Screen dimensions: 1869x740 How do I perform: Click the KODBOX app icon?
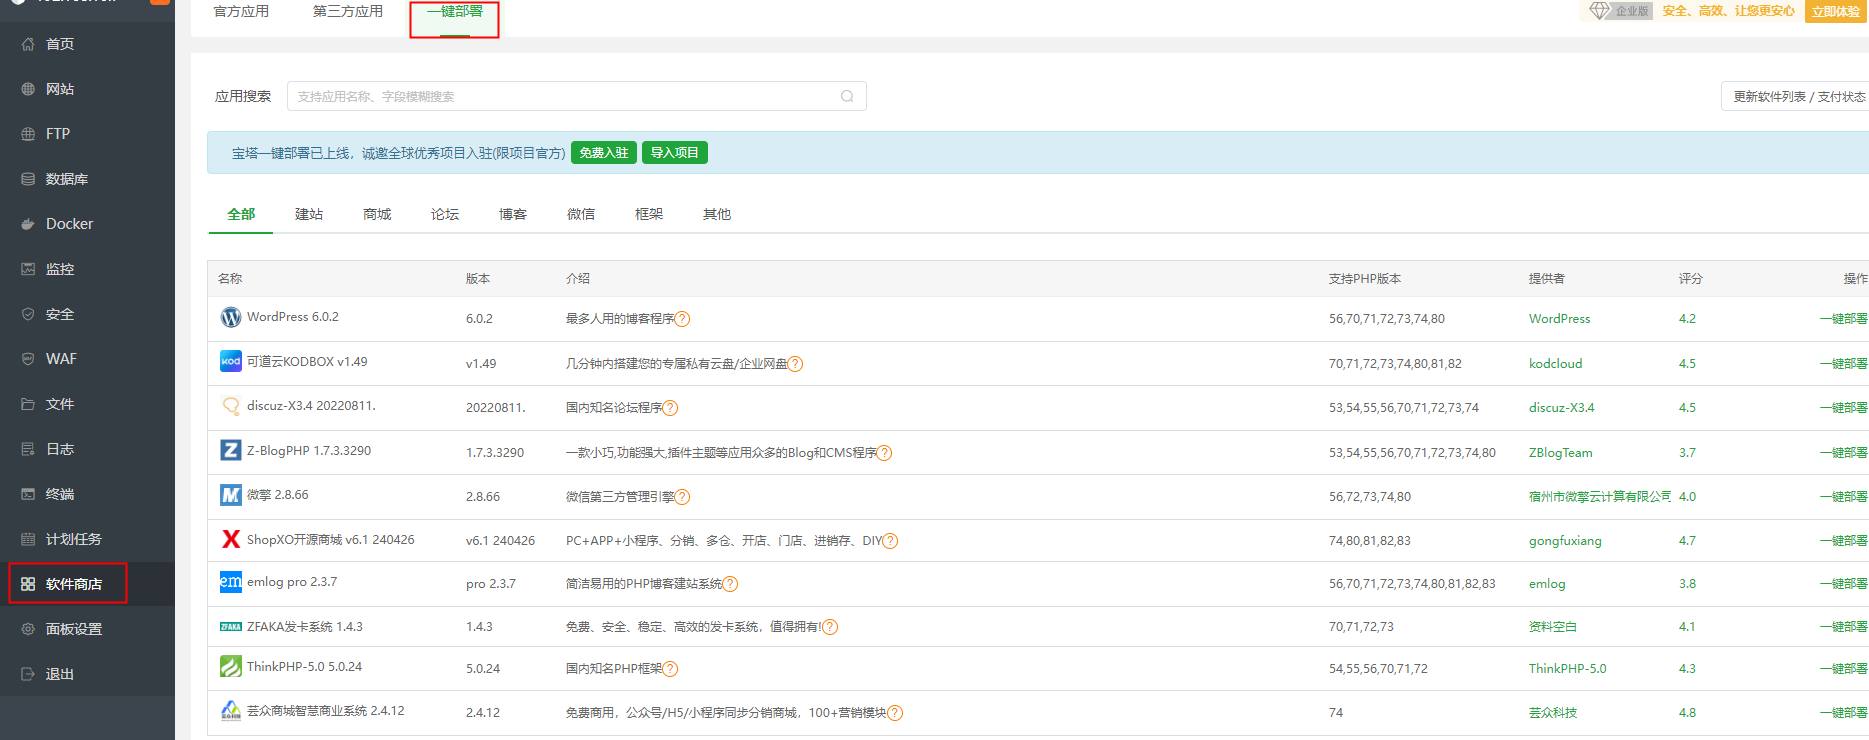(x=231, y=361)
